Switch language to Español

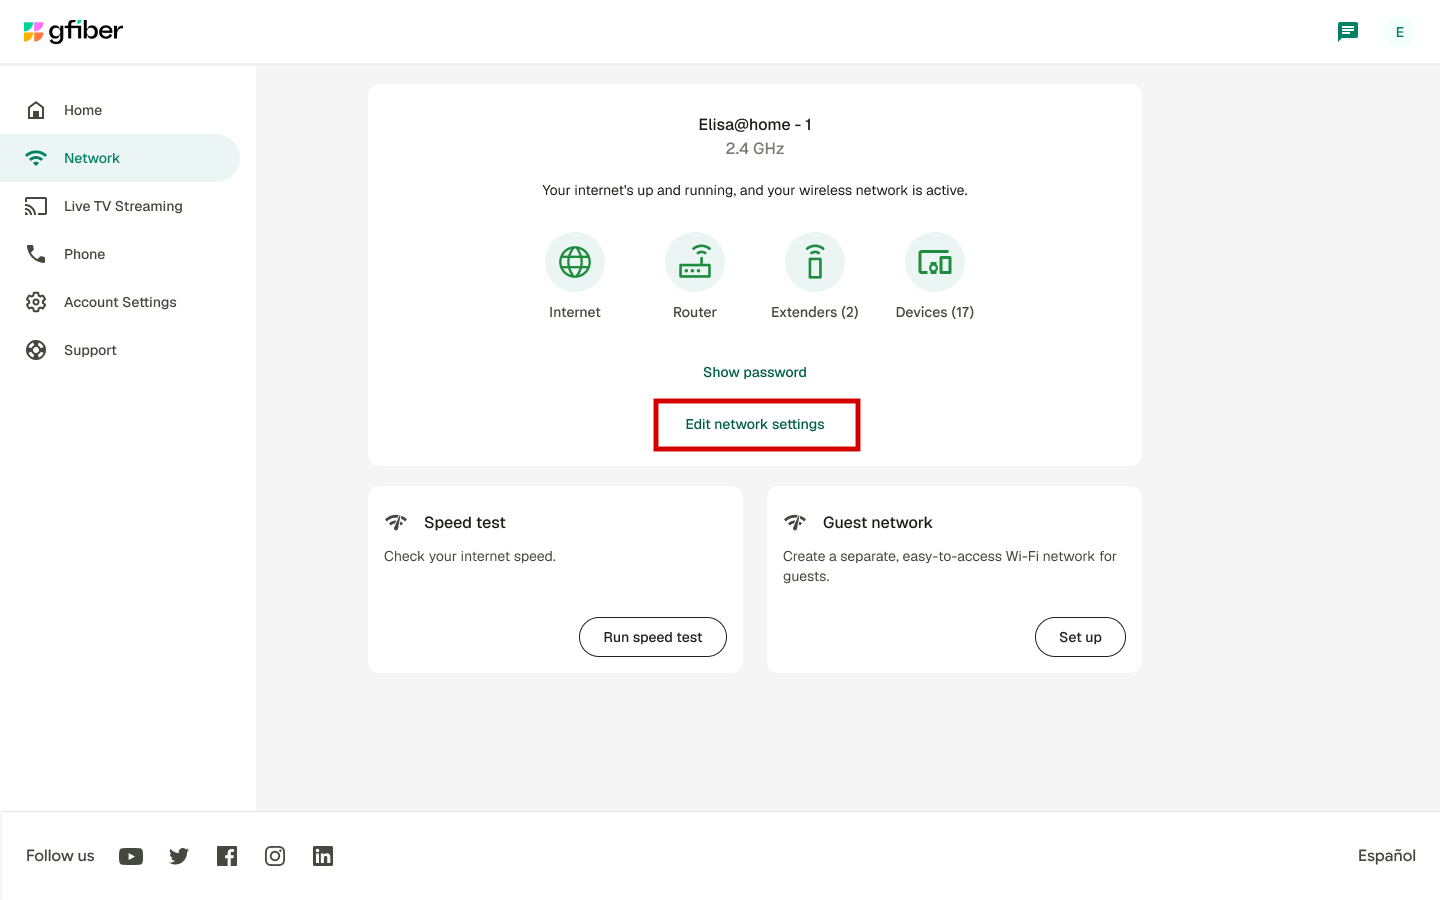tap(1386, 856)
